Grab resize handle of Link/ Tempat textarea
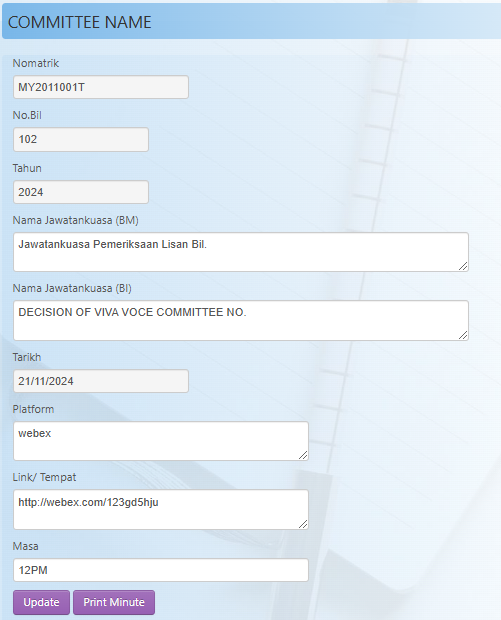 pyautogui.click(x=303, y=524)
